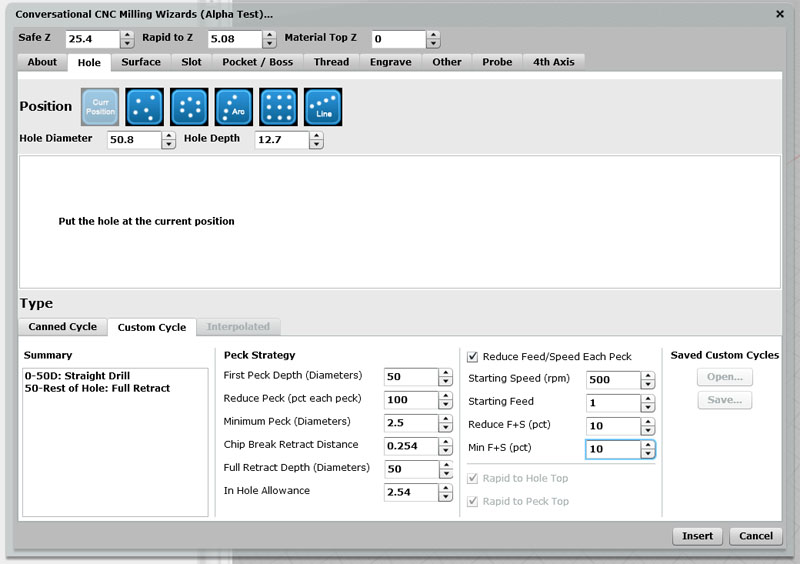800x564 pixels.
Task: Decrease First Peck Depth with down arrow
Action: (x=445, y=381)
